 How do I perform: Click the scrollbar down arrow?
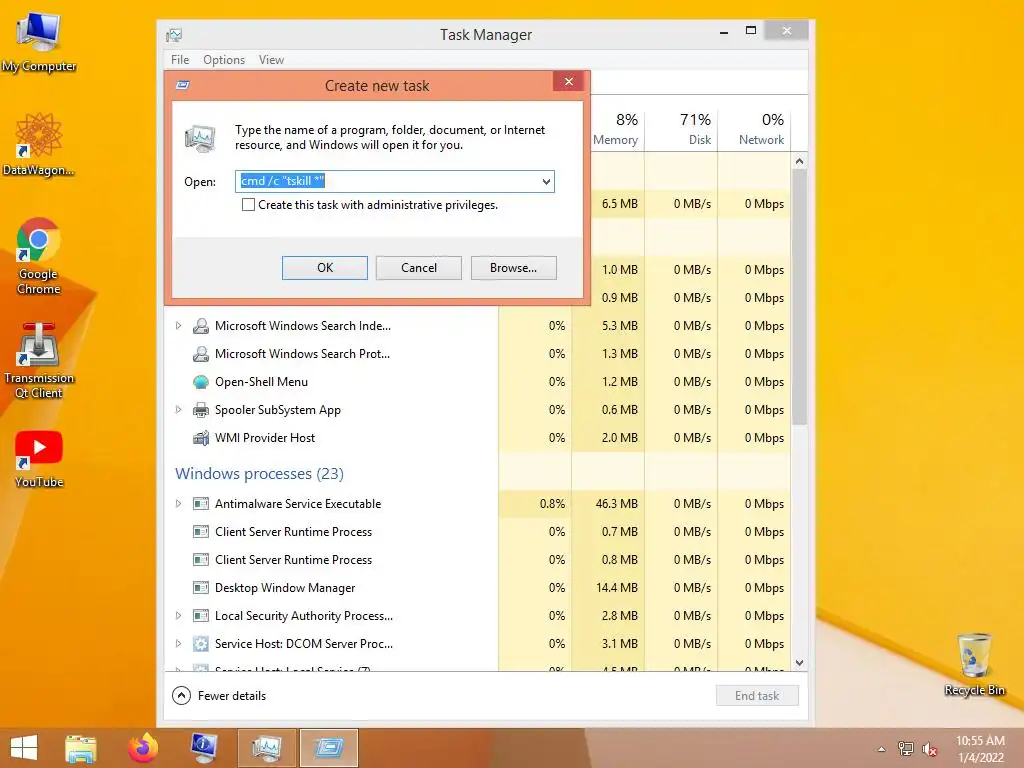(x=799, y=663)
